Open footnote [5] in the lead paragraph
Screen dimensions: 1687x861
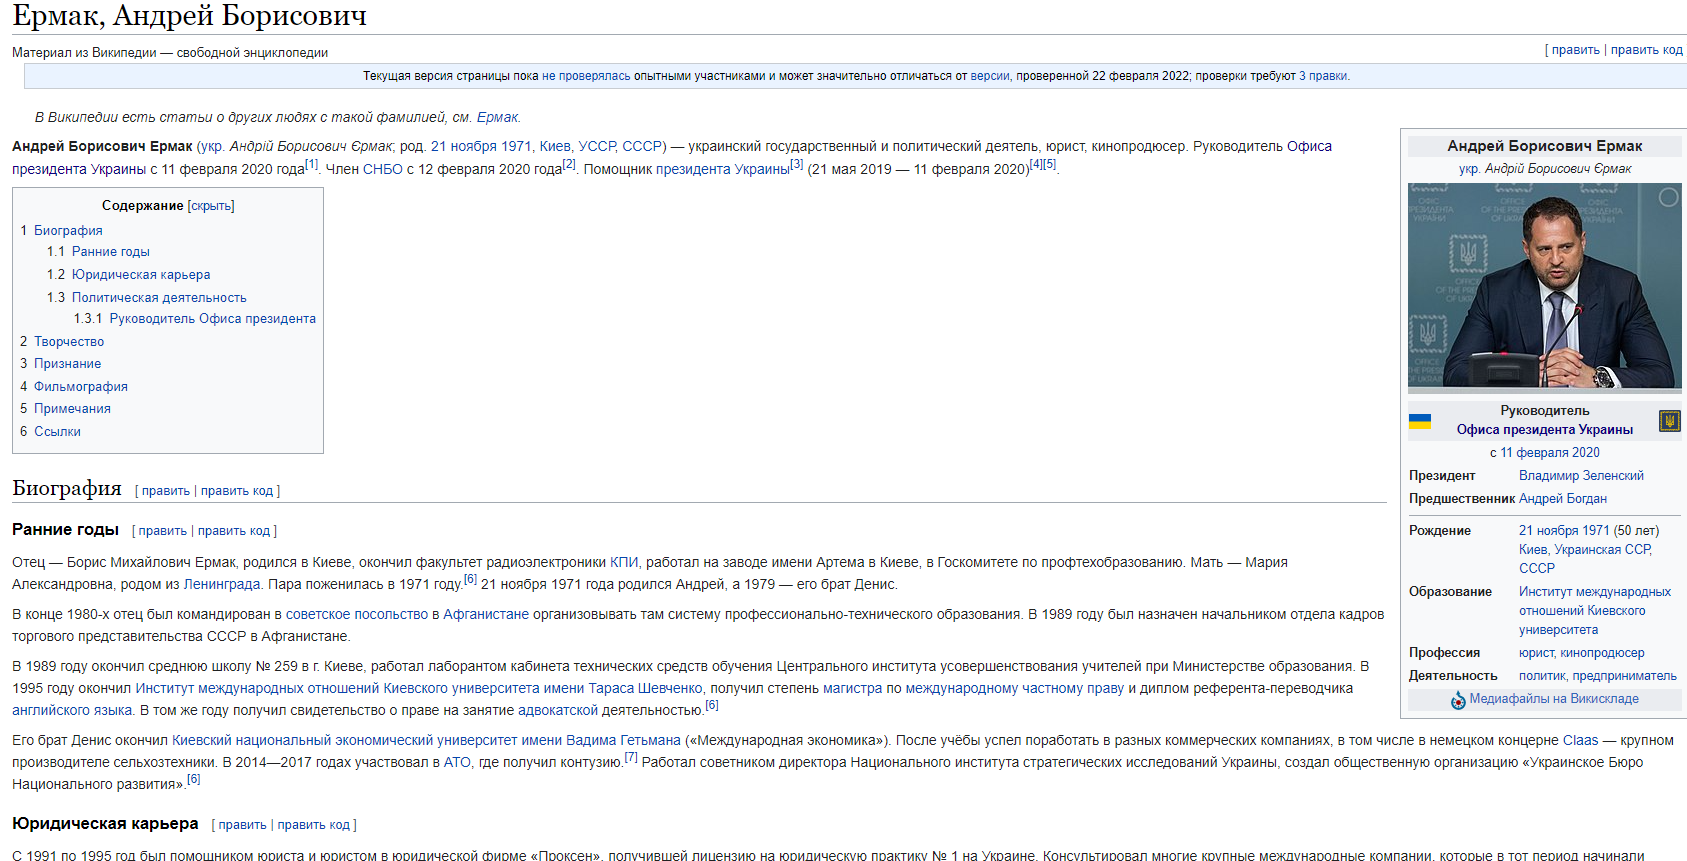[1050, 164]
